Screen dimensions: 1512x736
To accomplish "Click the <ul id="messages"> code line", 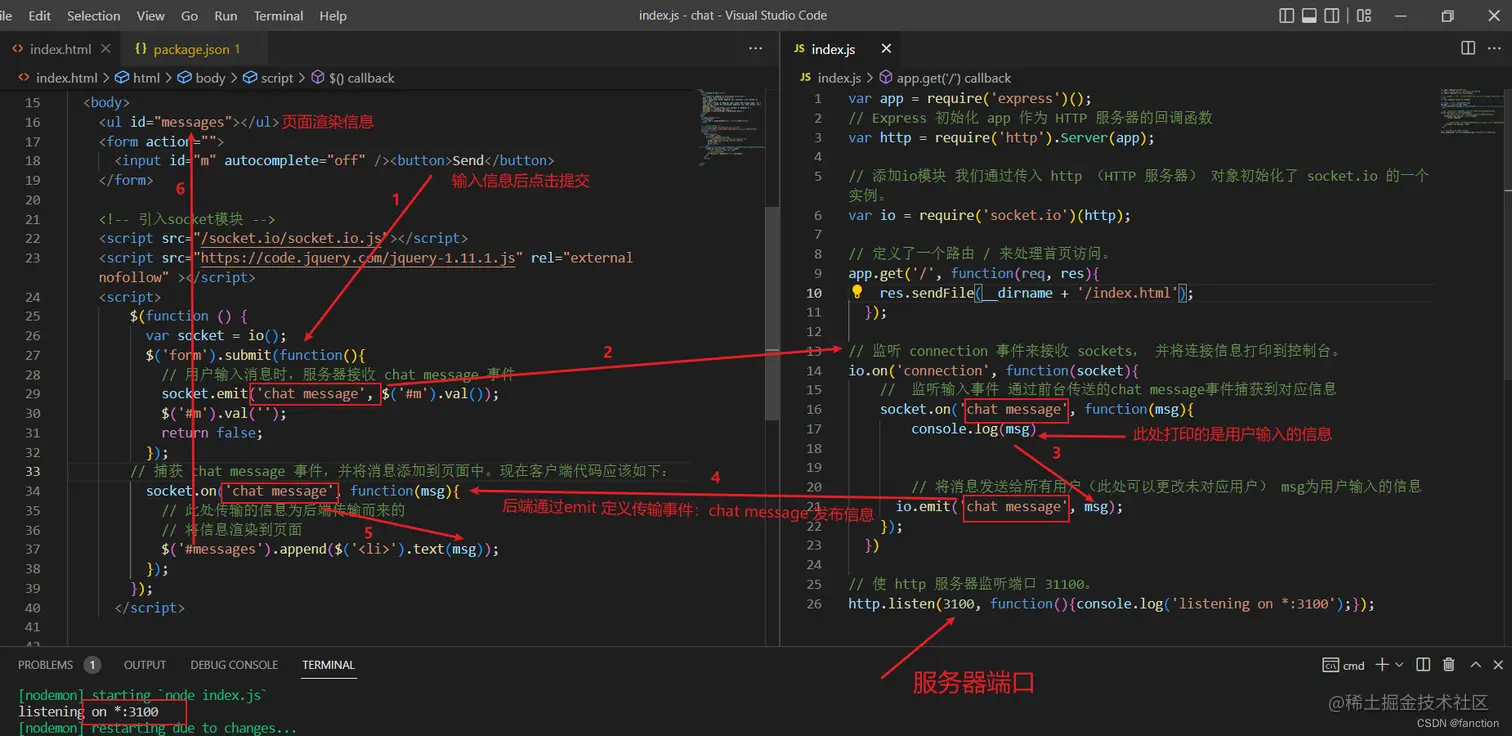I will (189, 122).
